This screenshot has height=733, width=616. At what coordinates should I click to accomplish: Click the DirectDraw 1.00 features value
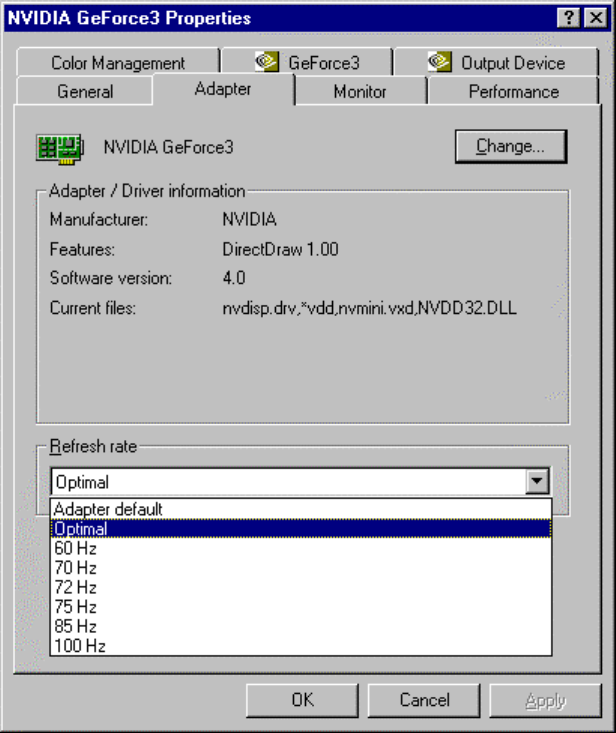coord(280,249)
